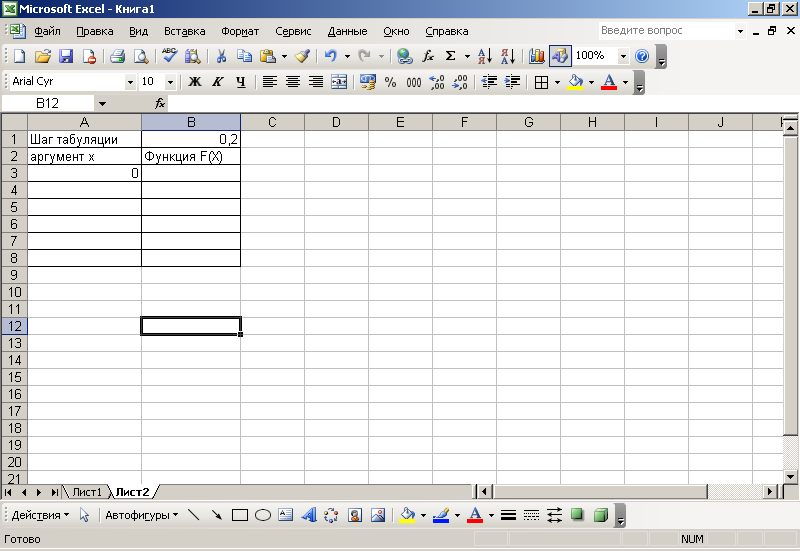Select column D header
Image resolution: width=800 pixels, height=551 pixels.
(336, 122)
